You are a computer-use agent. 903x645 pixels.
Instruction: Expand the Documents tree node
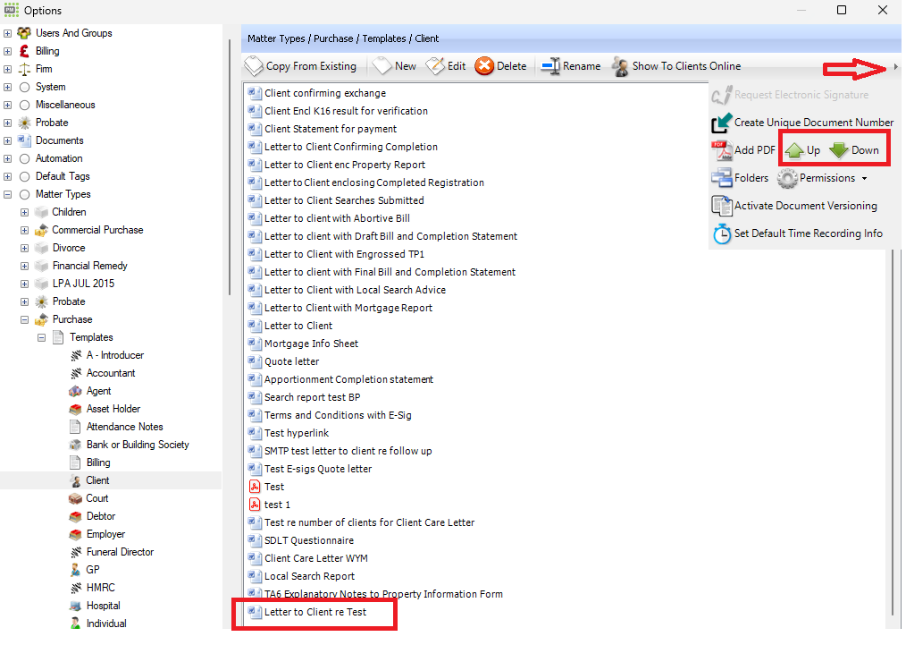(7, 141)
